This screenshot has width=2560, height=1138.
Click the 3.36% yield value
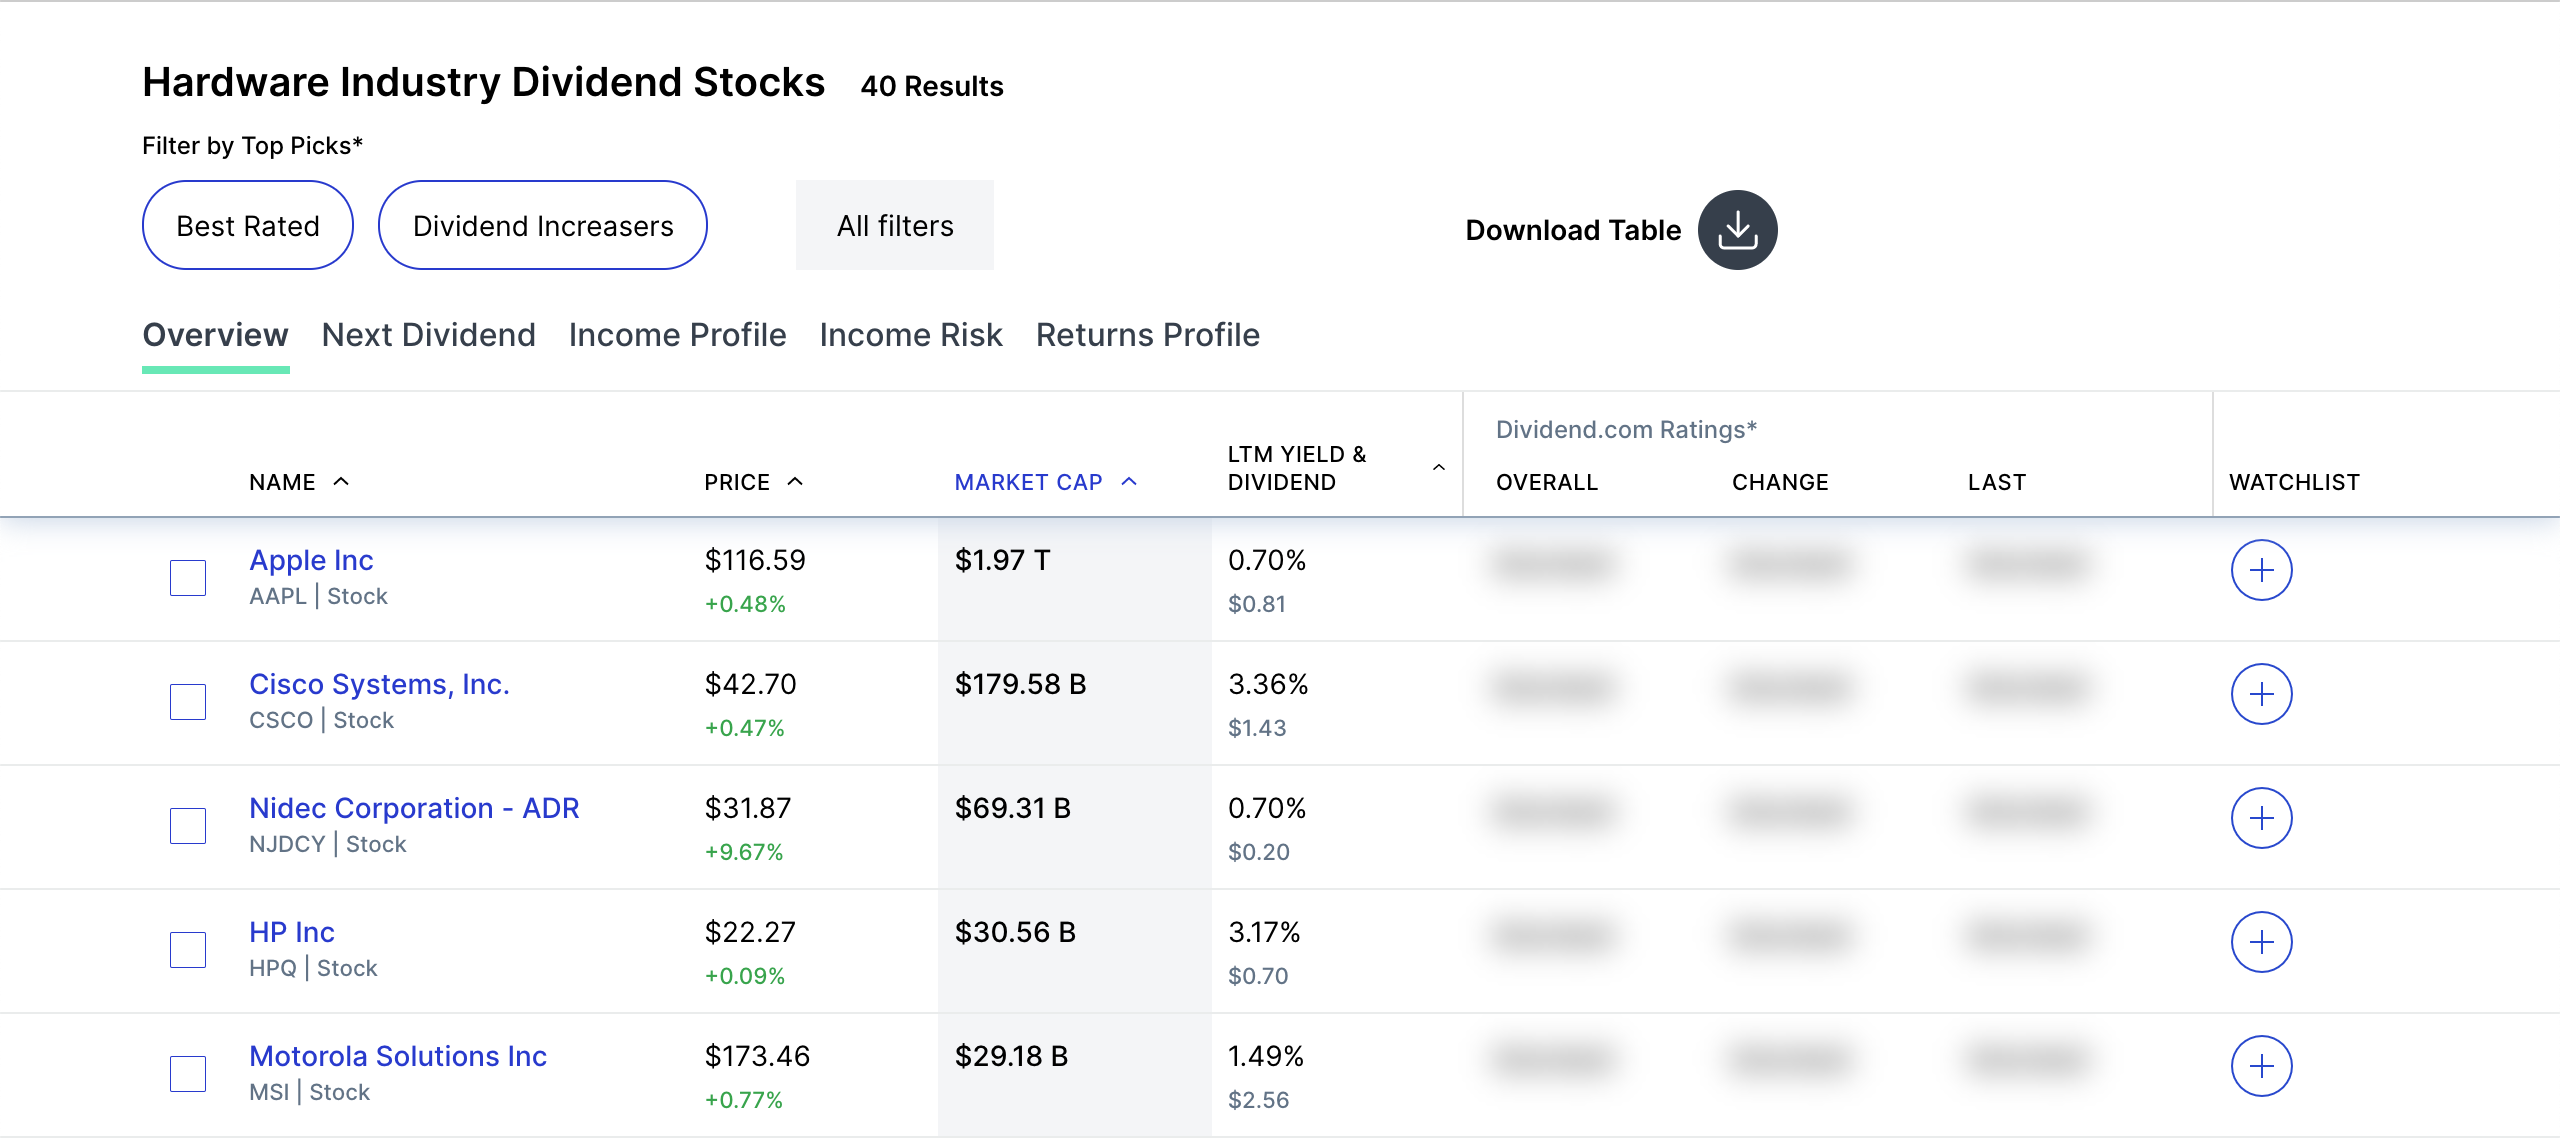point(1268,684)
